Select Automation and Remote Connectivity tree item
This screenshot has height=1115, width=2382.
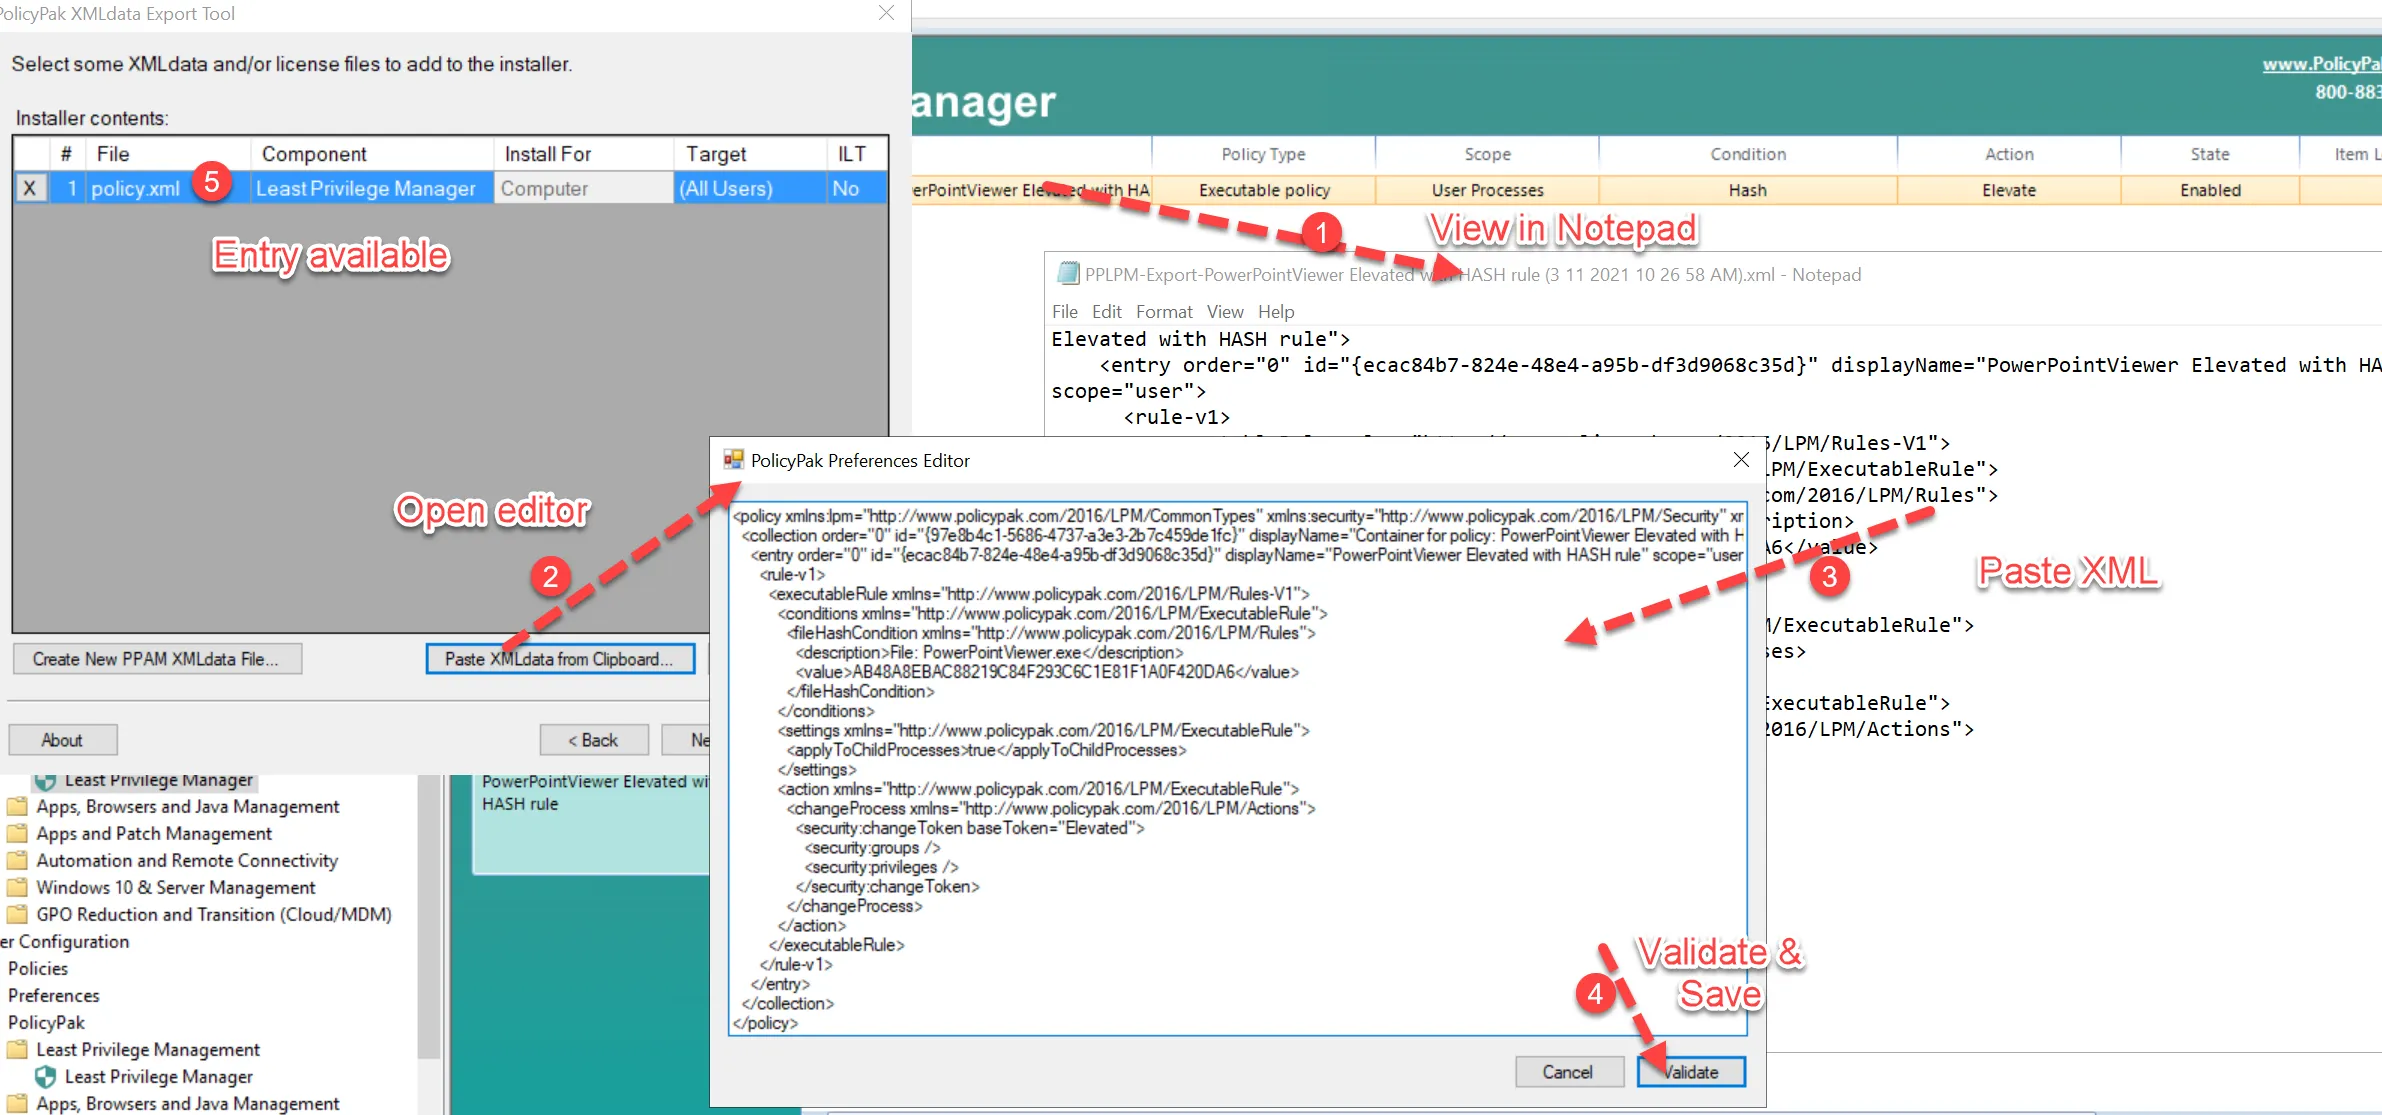pos(187,860)
